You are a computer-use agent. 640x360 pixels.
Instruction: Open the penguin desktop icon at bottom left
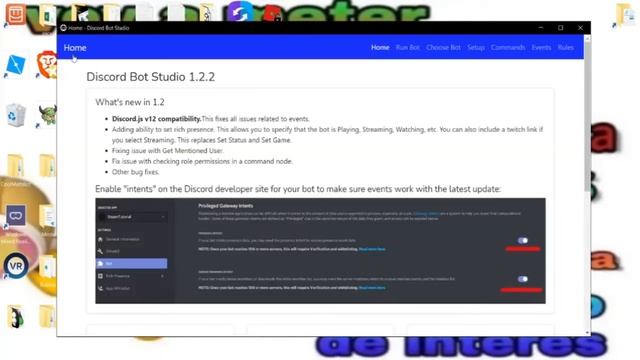tap(16, 318)
